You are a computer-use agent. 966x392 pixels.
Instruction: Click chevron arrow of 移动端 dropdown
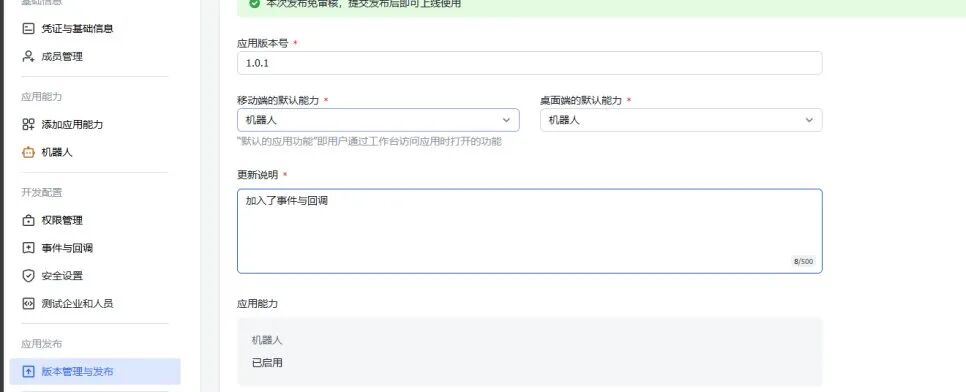[506, 120]
